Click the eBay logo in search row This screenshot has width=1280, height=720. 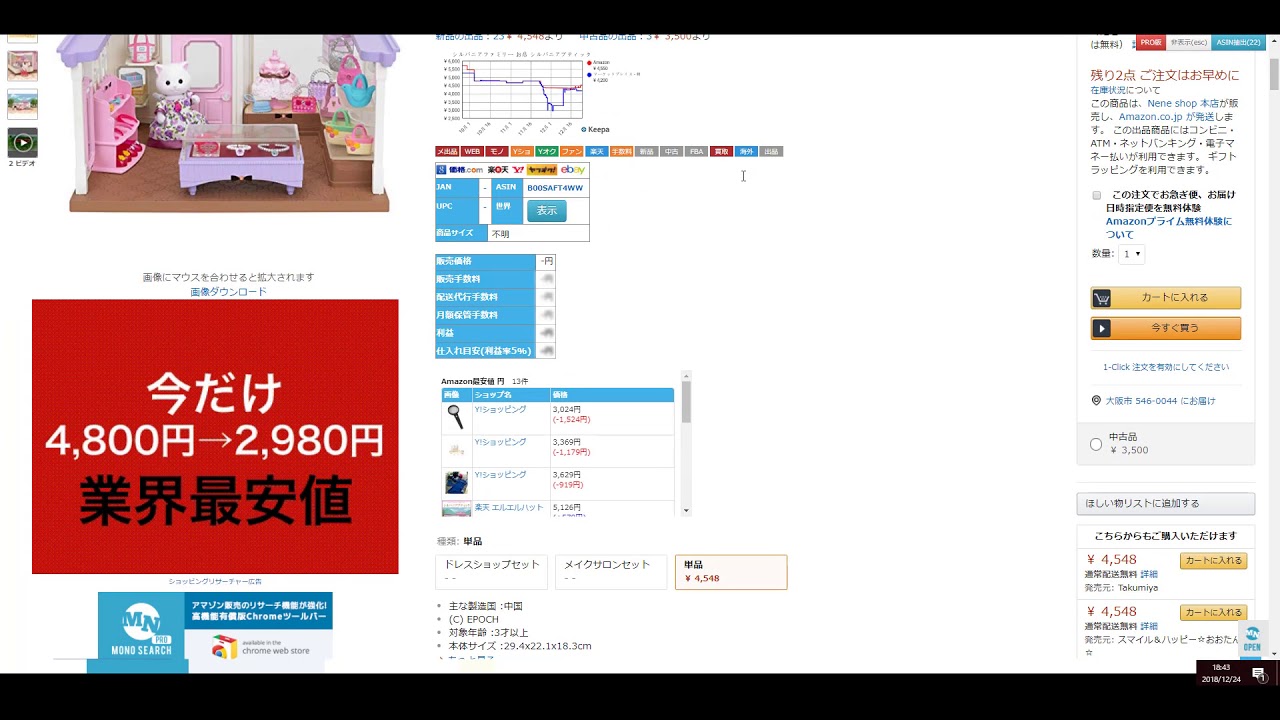click(x=573, y=170)
